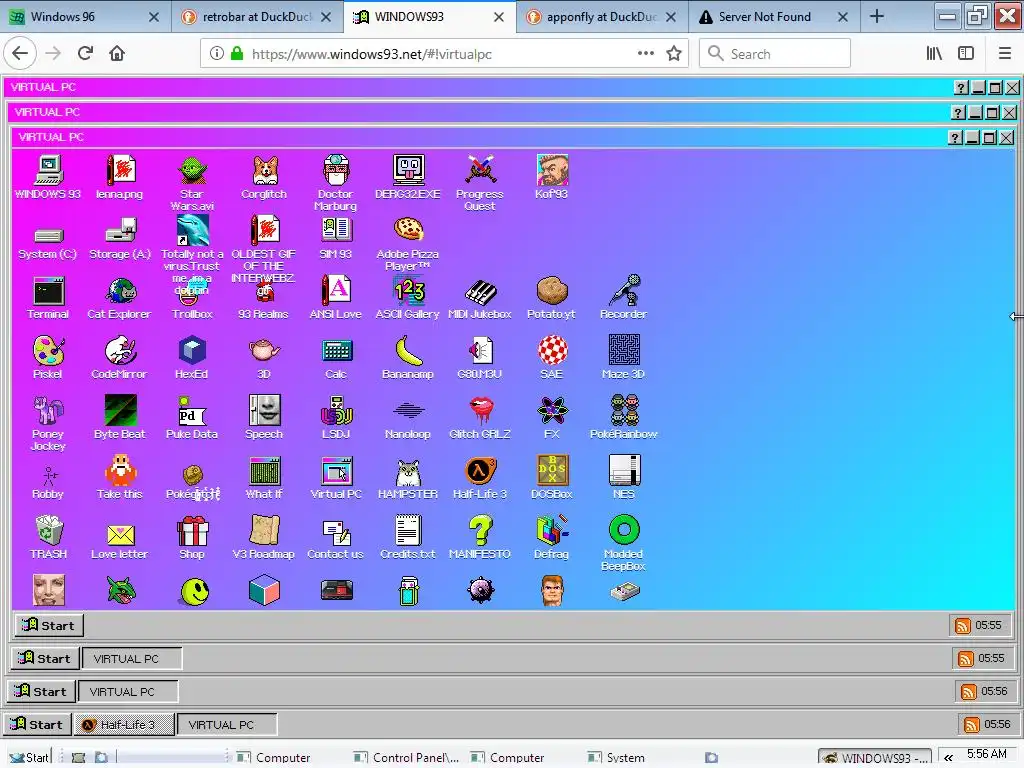Click the windows93.net URL address bar
The width and height of the screenshot is (1024, 768).
(x=444, y=54)
